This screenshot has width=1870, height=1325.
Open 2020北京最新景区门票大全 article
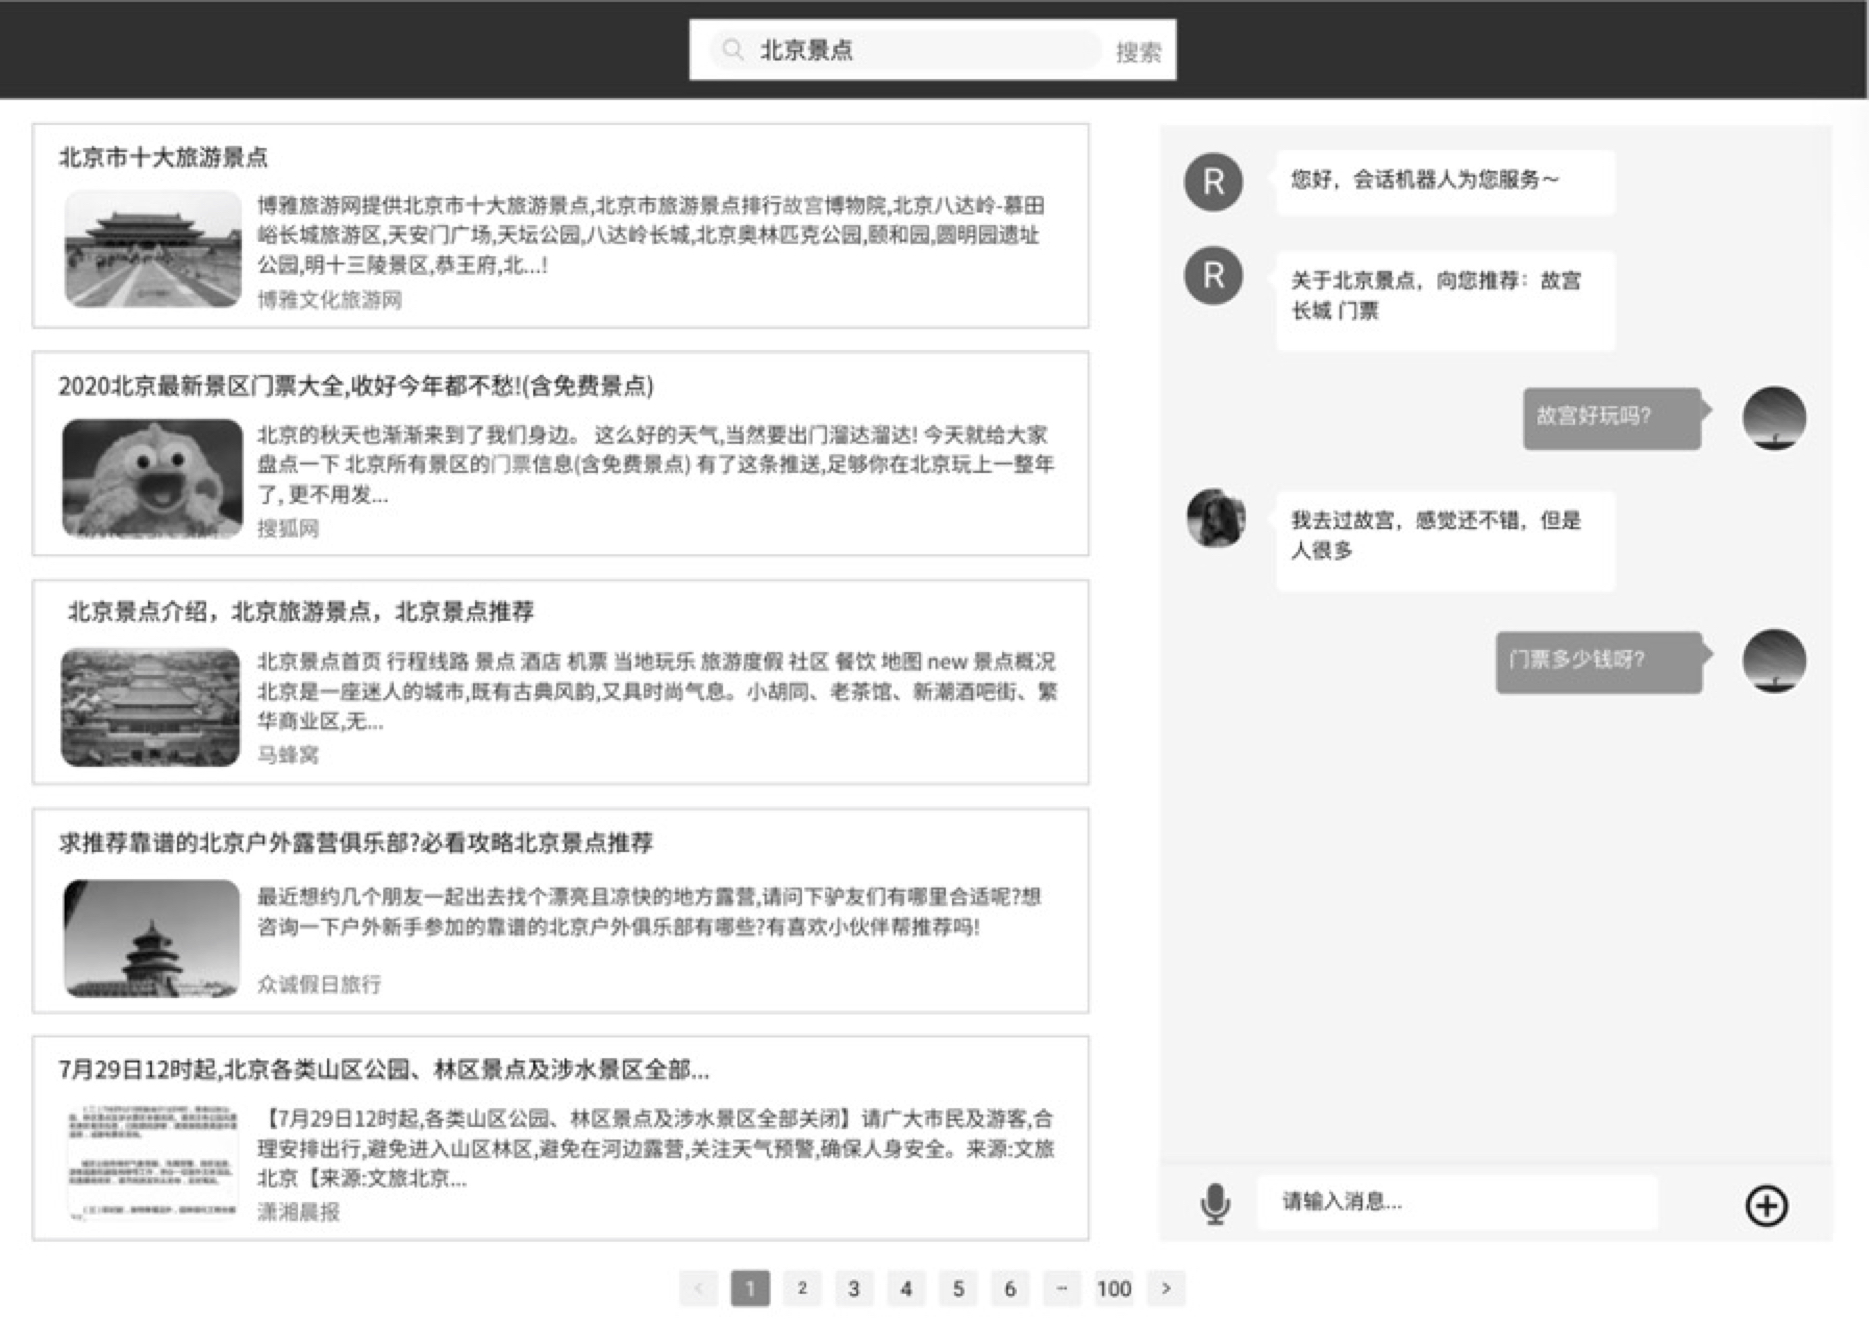355,386
